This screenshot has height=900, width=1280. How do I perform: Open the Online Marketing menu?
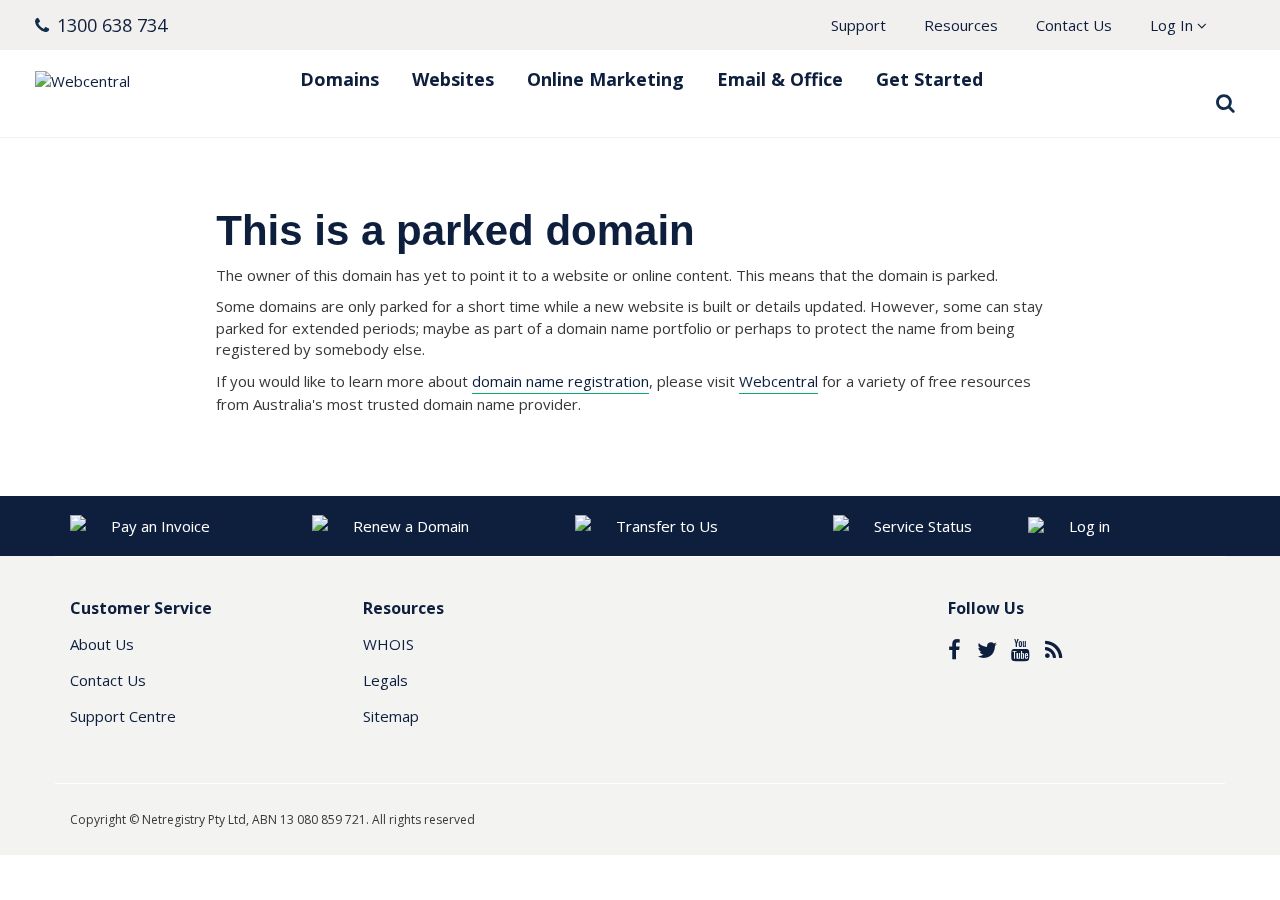pyautogui.click(x=605, y=79)
